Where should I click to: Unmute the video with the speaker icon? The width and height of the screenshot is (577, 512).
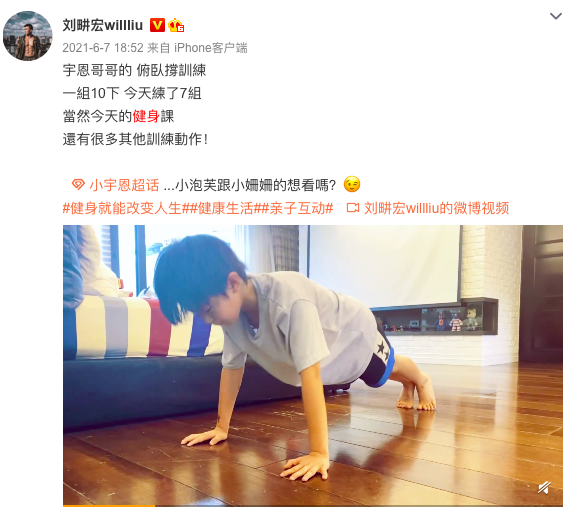click(544, 488)
